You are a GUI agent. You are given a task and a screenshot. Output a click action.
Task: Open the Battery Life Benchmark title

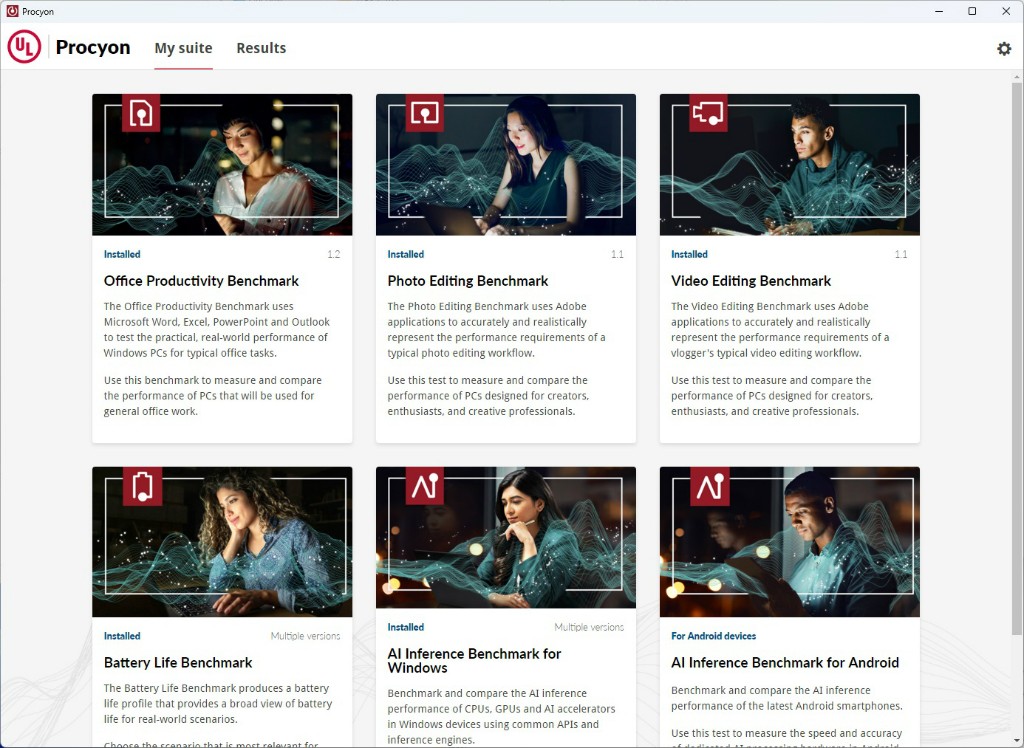178,662
